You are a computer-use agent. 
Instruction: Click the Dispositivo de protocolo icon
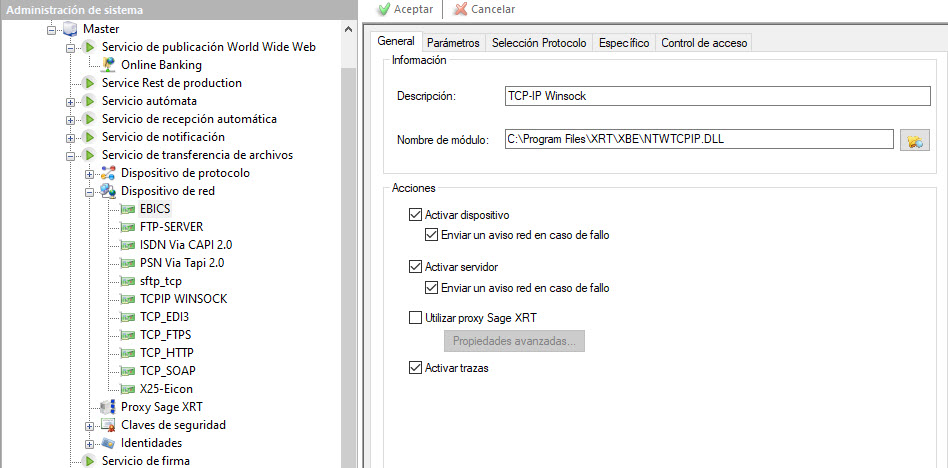[x=108, y=173]
